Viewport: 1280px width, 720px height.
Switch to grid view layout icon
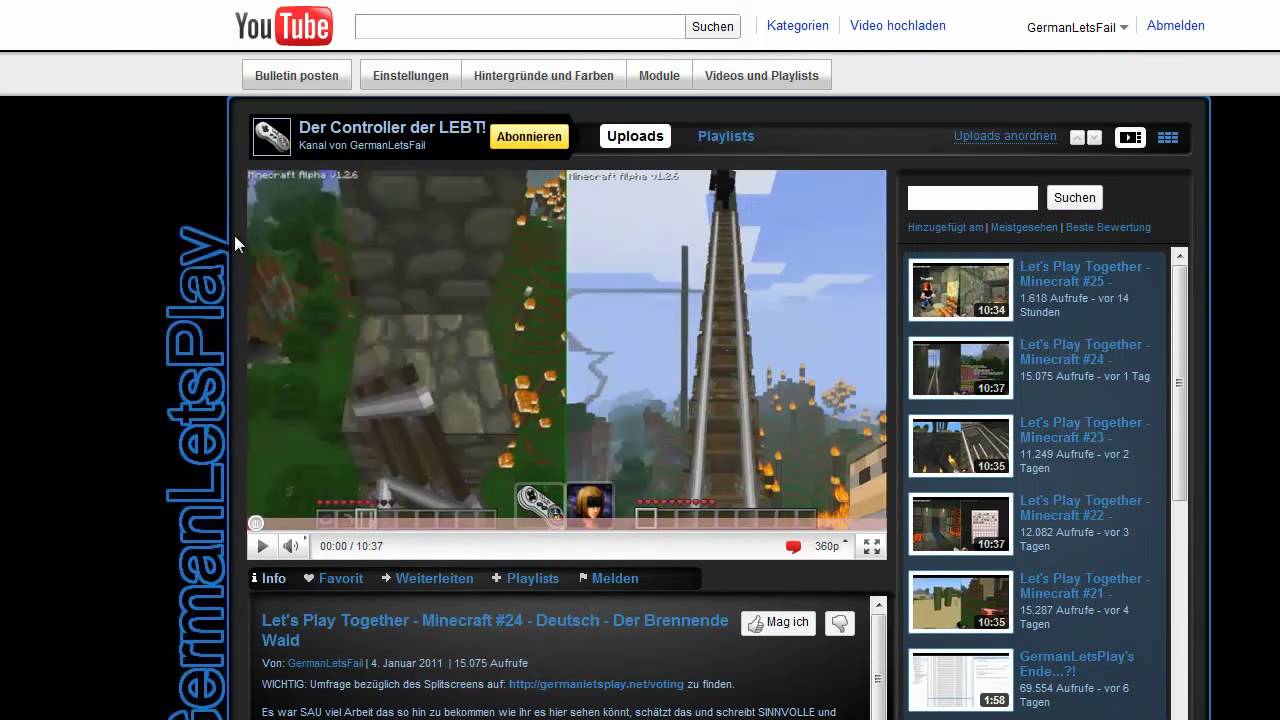[x=1168, y=138]
